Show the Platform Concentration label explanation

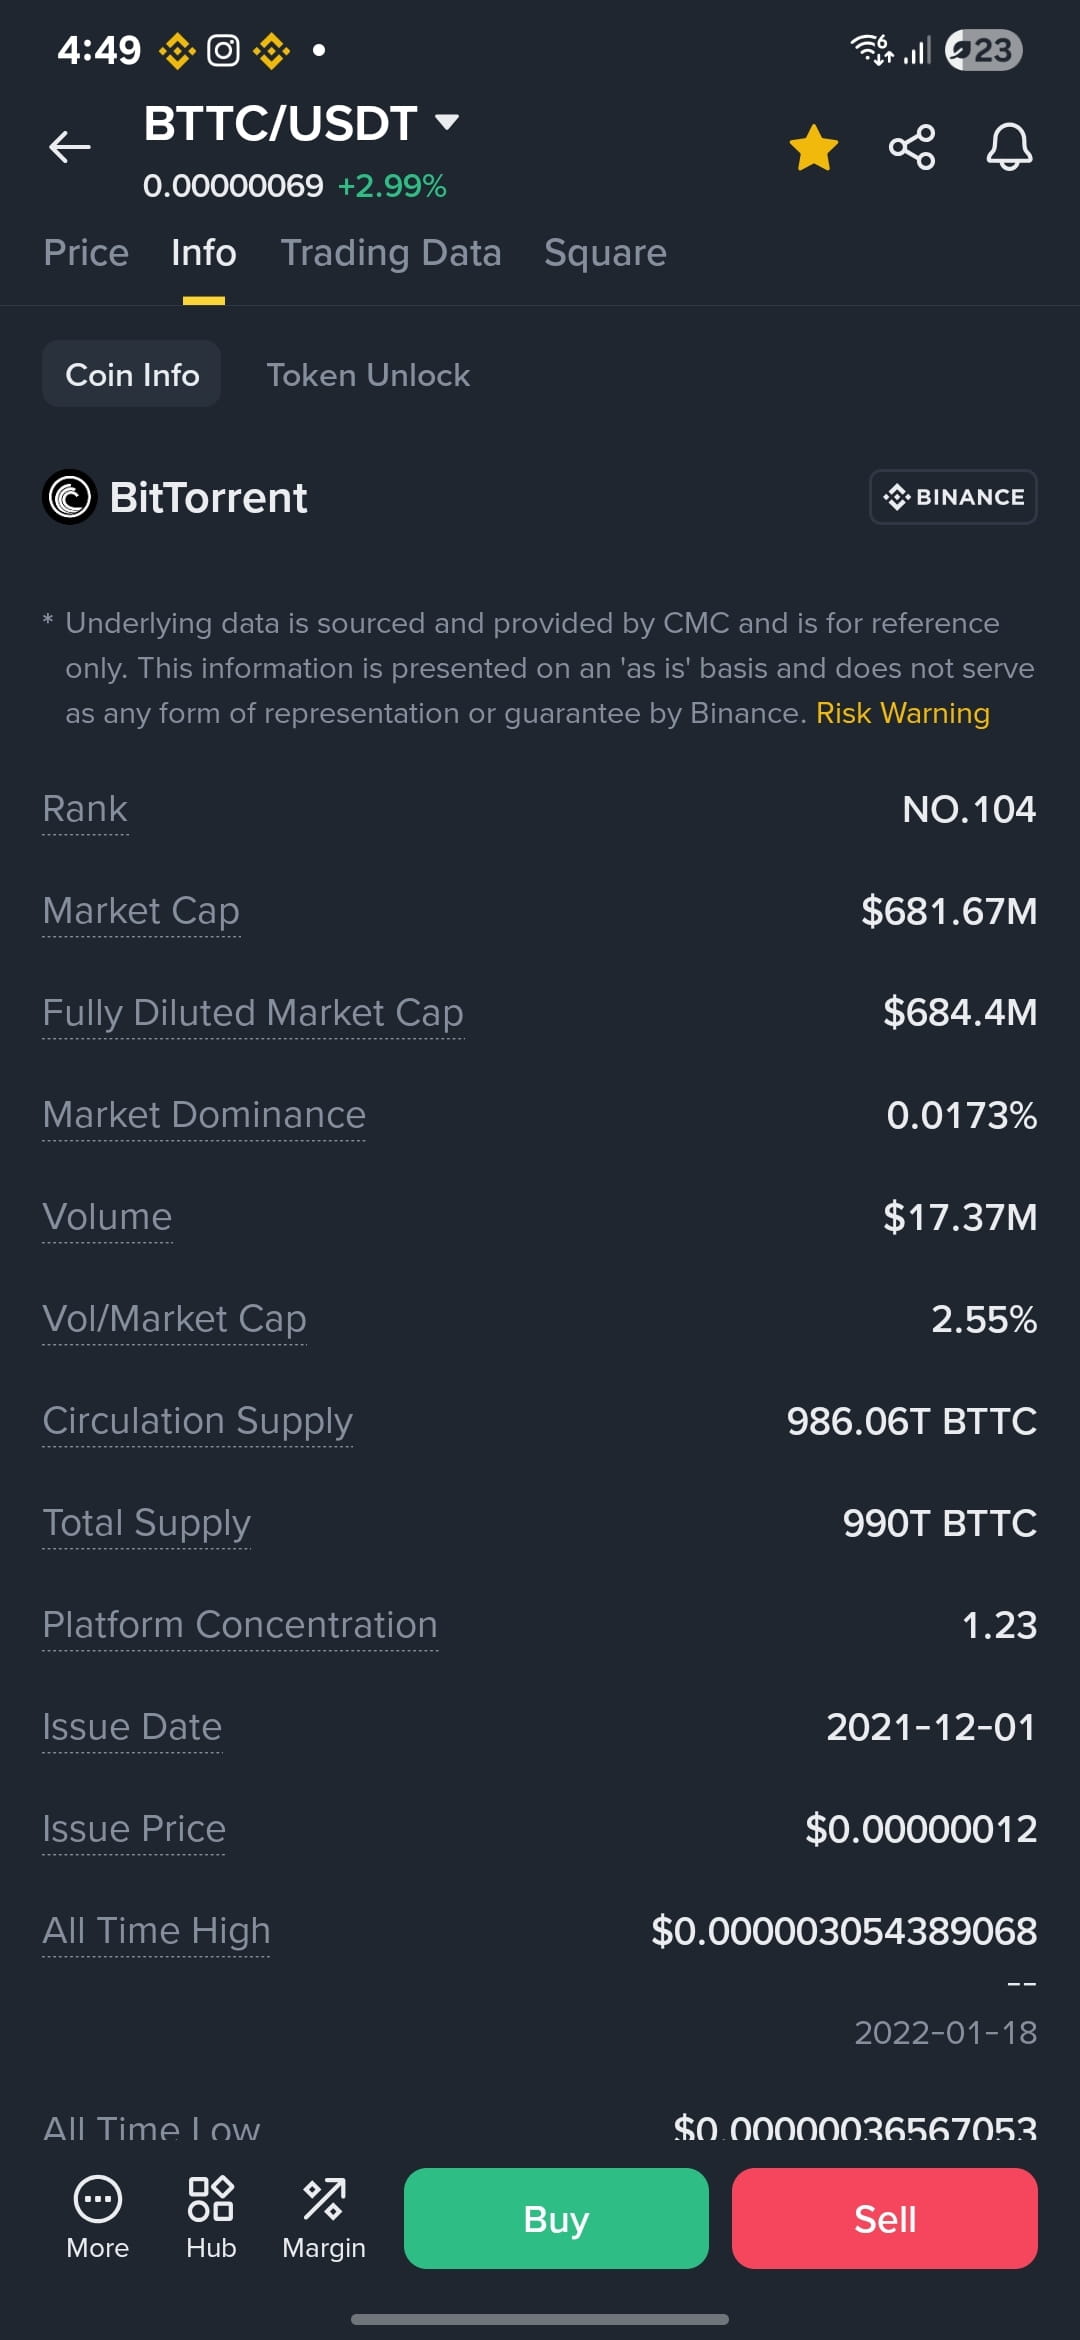[x=240, y=1625]
